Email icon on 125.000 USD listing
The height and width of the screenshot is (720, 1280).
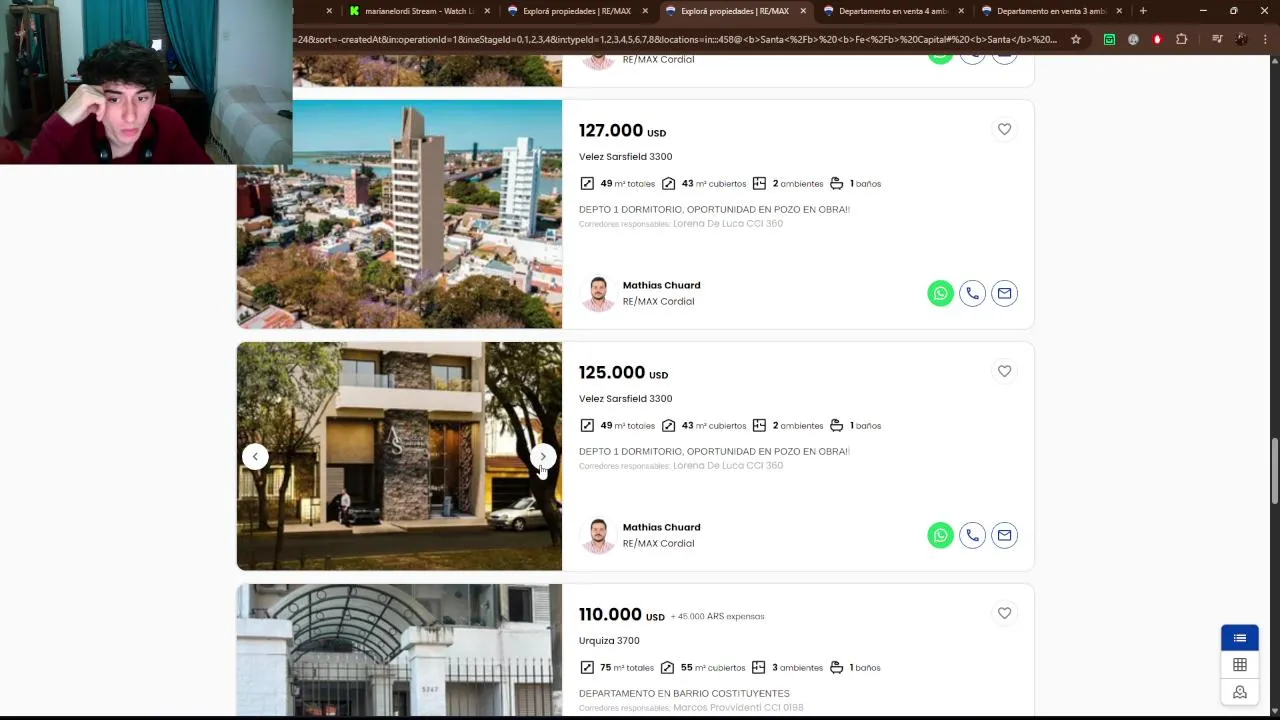tap(1004, 535)
